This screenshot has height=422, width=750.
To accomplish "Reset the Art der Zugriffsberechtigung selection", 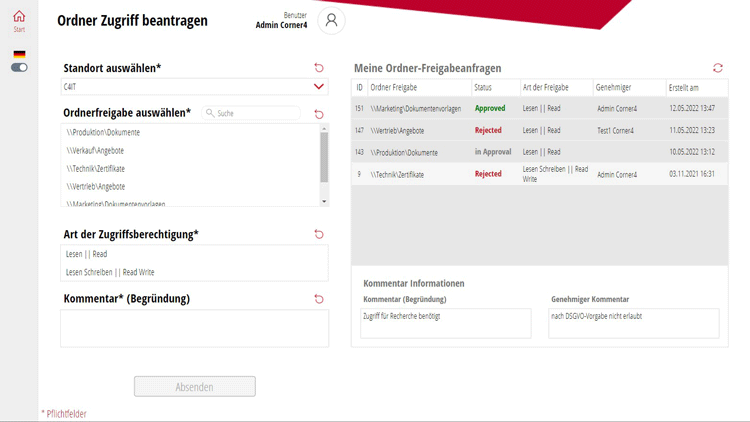I will [319, 234].
